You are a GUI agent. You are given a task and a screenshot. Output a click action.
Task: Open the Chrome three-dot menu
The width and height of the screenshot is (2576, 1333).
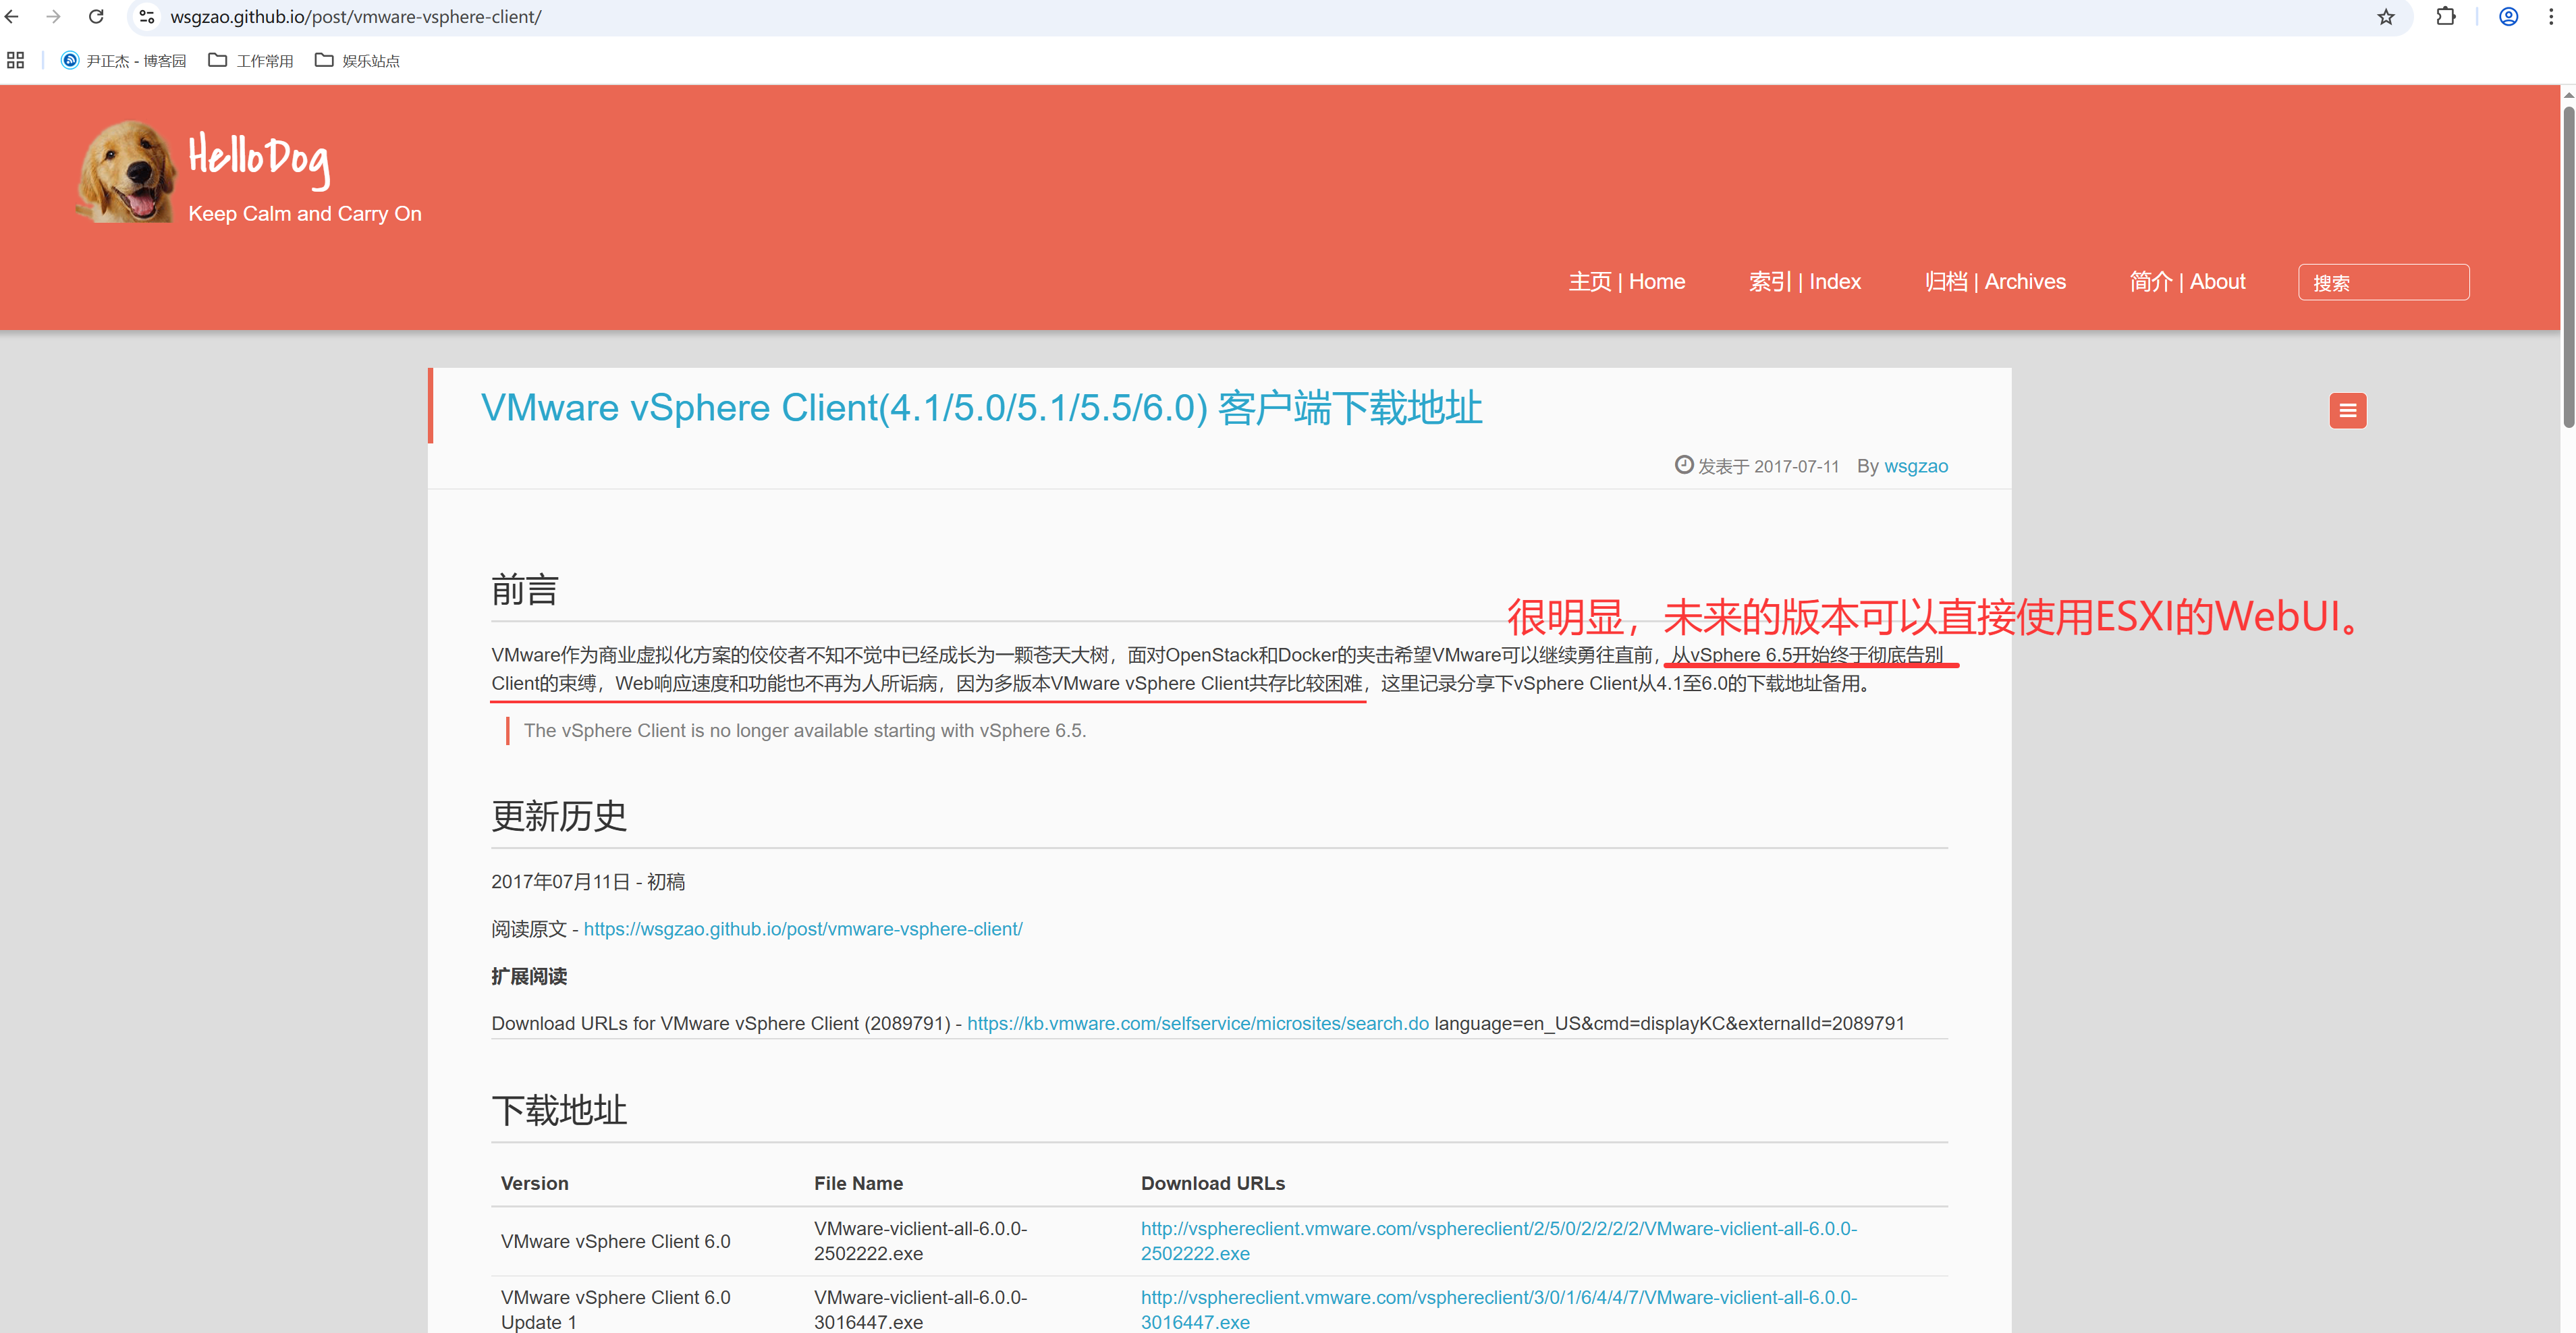(x=2551, y=17)
